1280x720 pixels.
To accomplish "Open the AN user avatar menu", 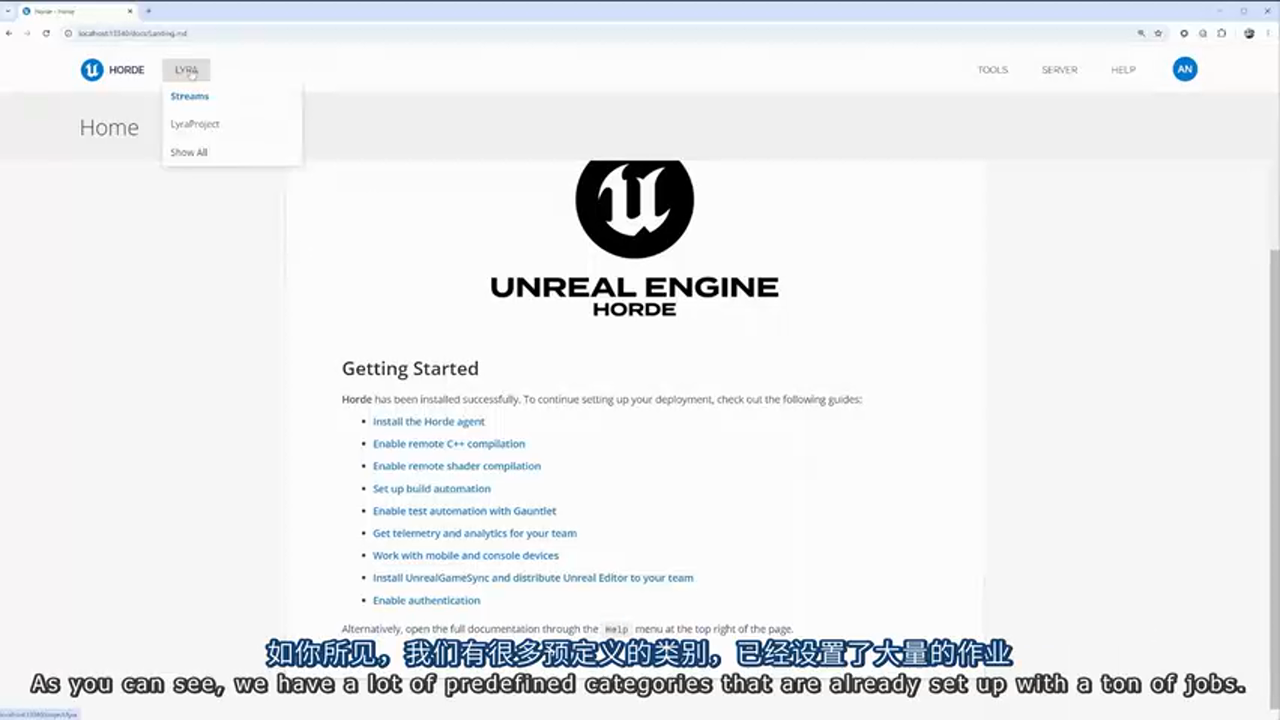I will 1184,69.
